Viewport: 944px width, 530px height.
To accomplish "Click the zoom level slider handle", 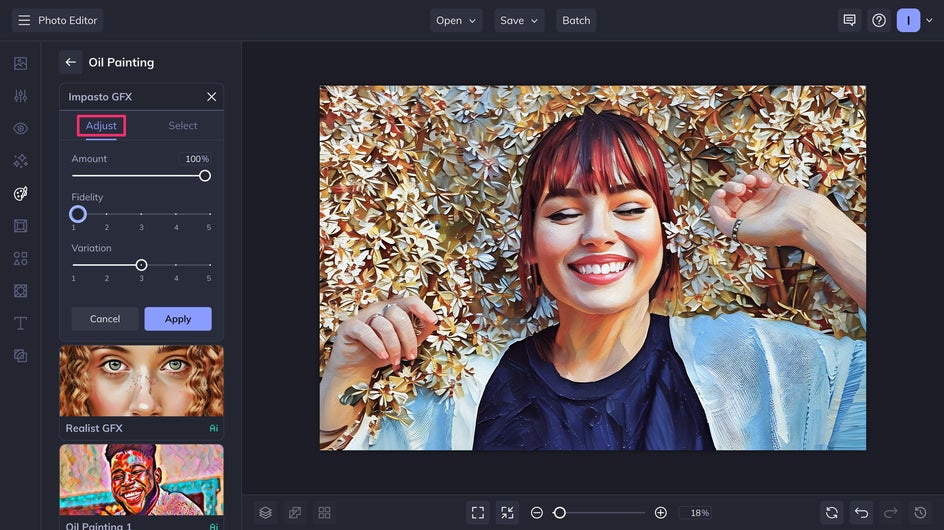I will [x=559, y=513].
